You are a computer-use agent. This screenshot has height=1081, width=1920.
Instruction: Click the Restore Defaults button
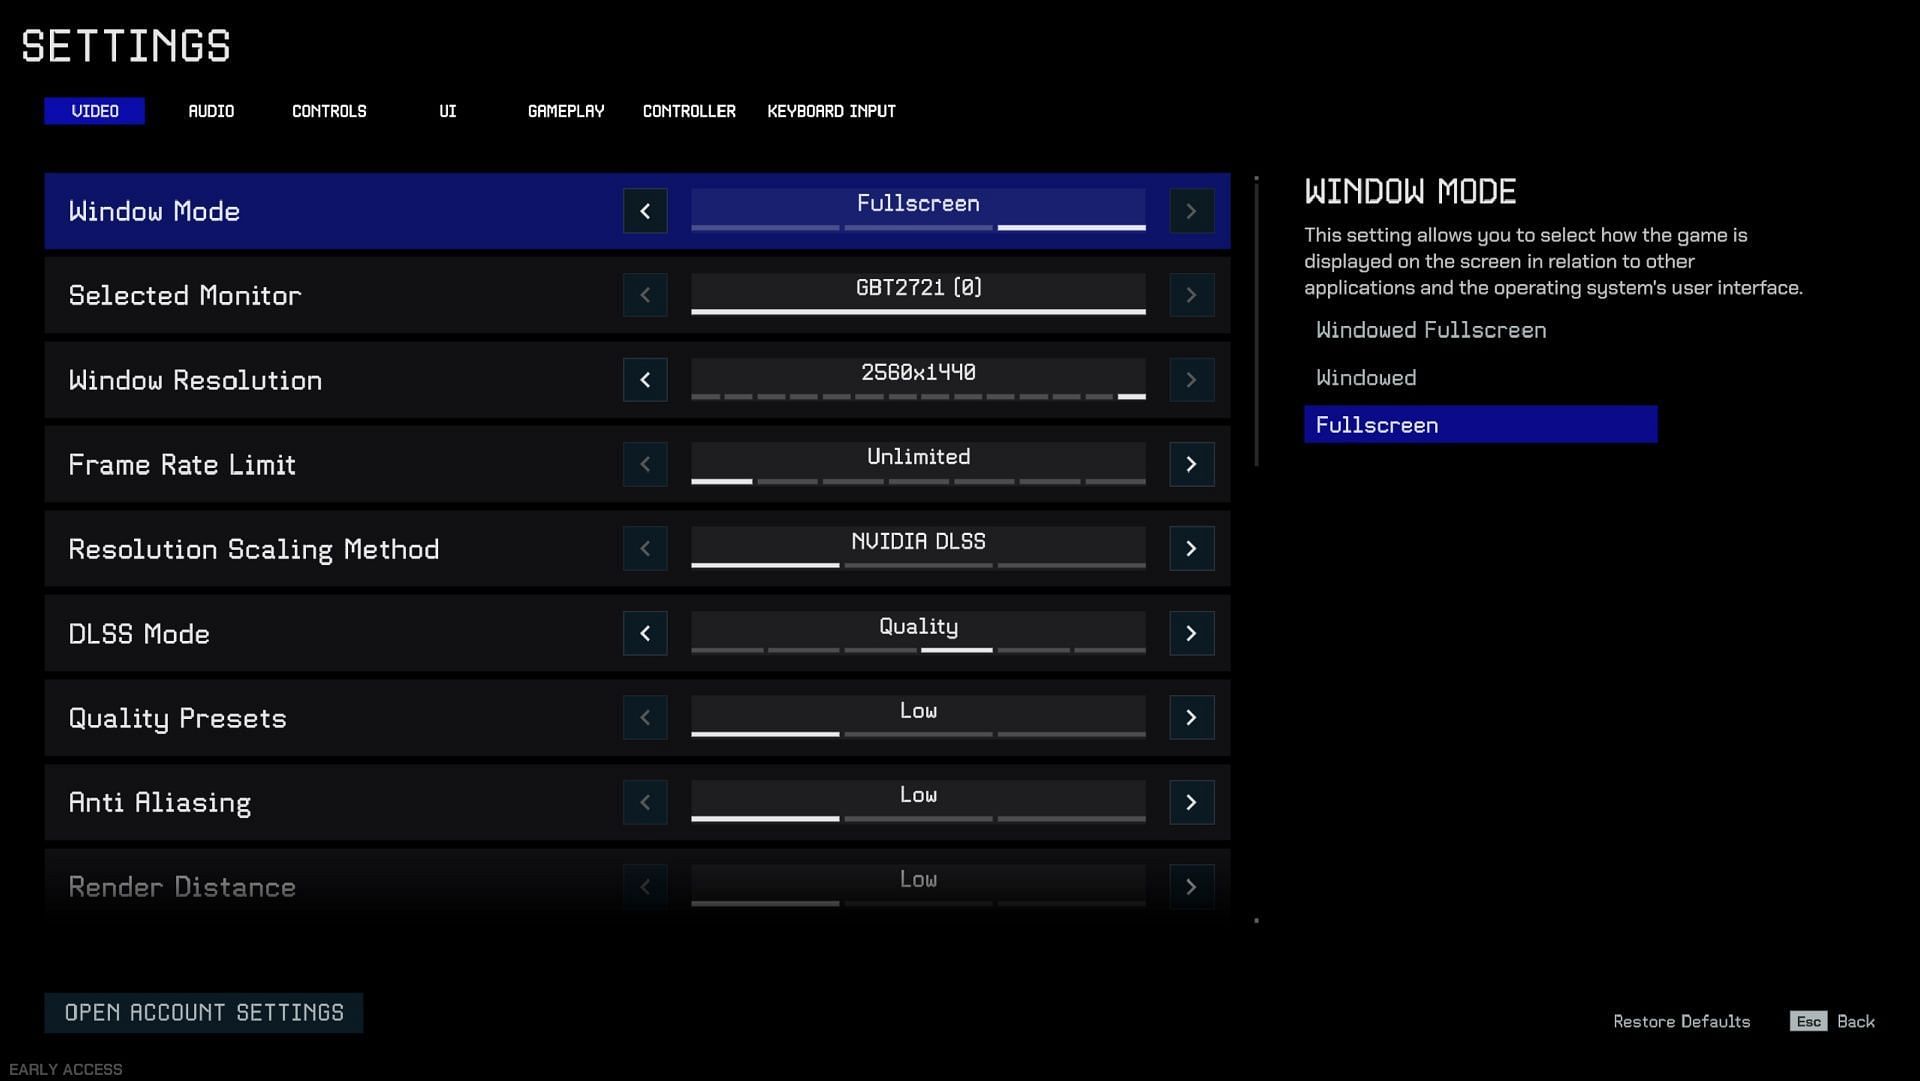pyautogui.click(x=1680, y=1020)
